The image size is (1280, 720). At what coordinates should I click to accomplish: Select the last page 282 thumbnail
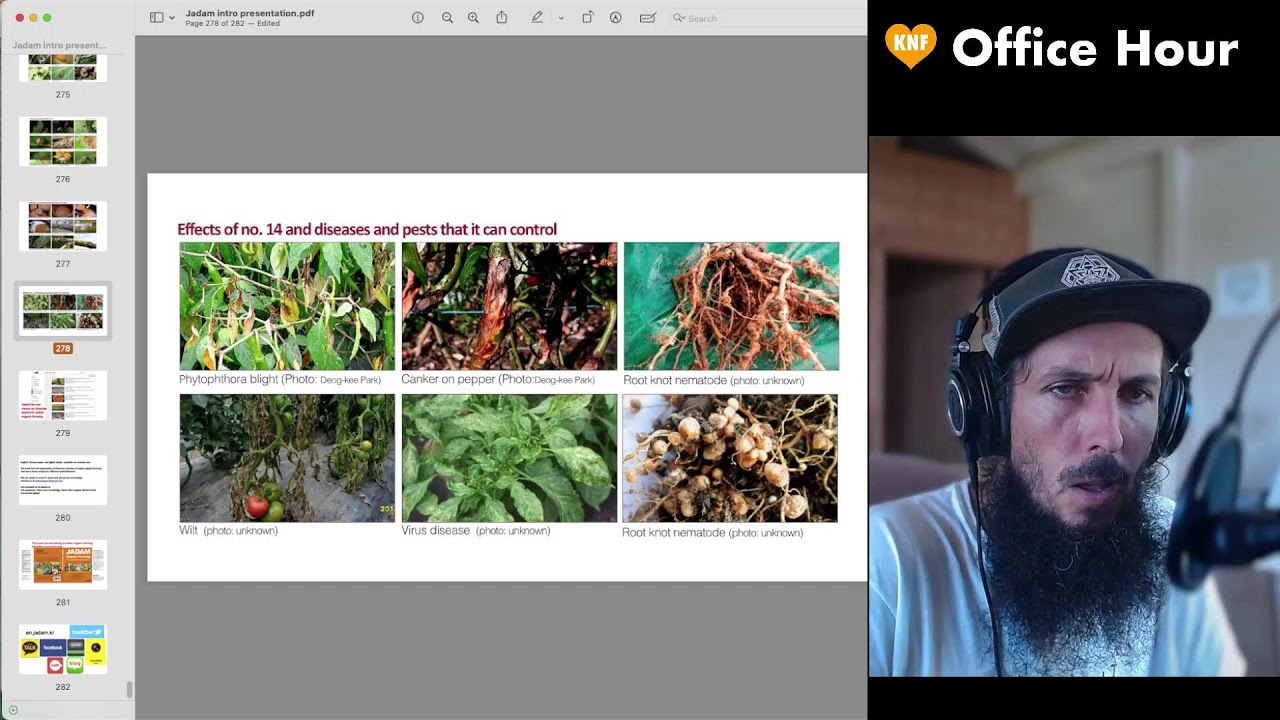pyautogui.click(x=63, y=650)
